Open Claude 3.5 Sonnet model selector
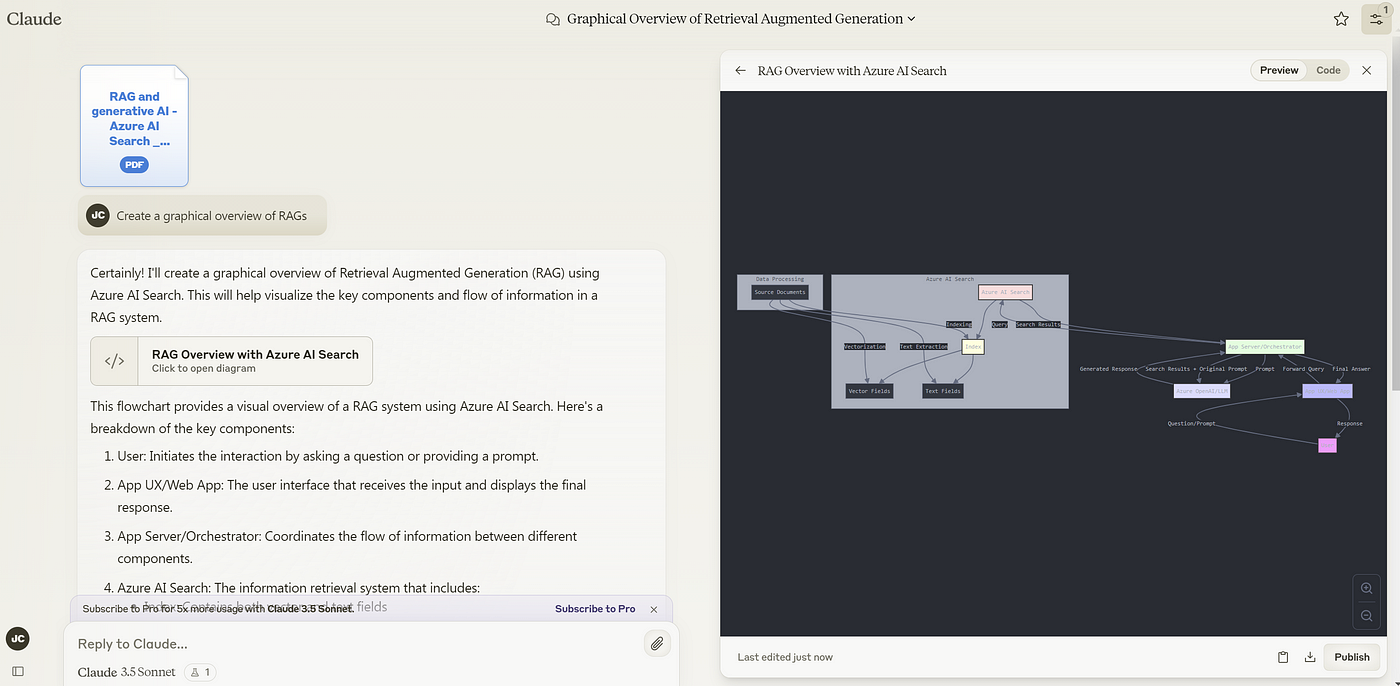The width and height of the screenshot is (1400, 686). (x=126, y=672)
